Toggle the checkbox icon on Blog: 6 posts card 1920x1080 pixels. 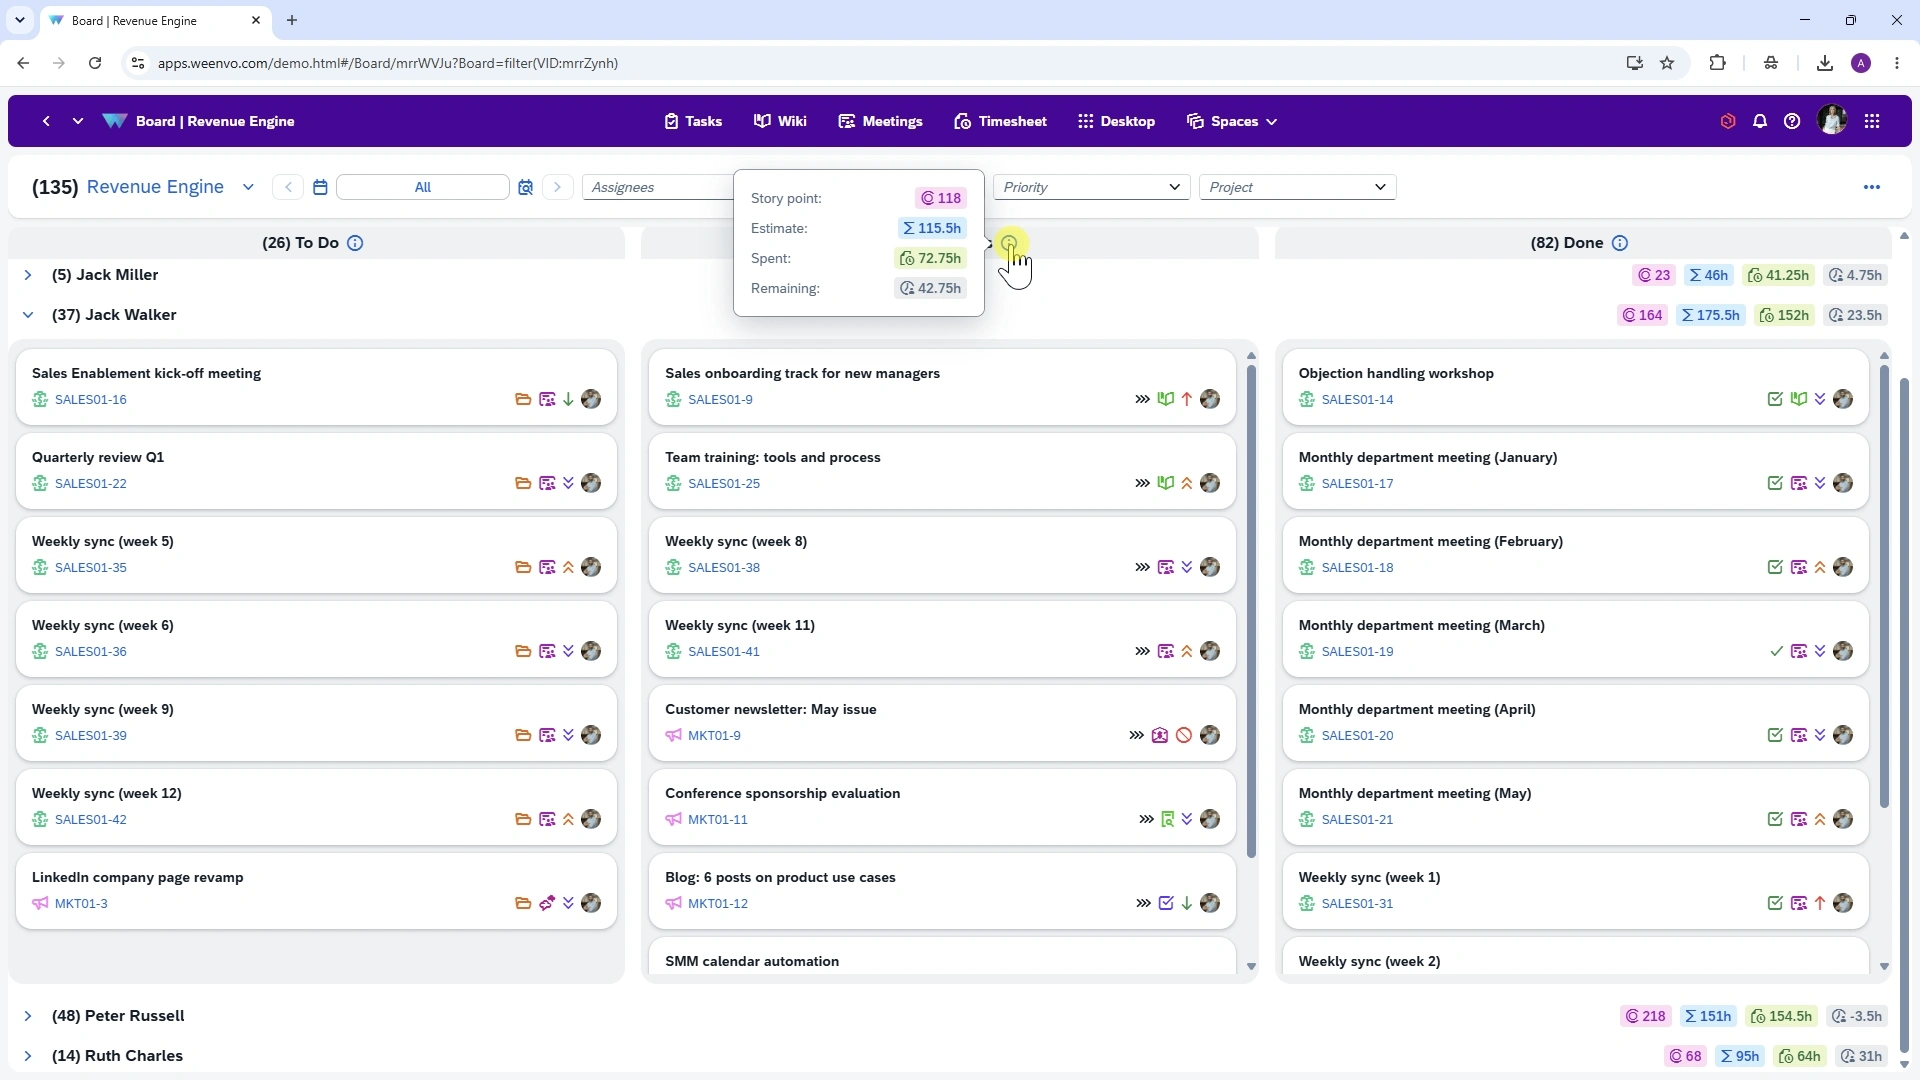click(x=1166, y=903)
